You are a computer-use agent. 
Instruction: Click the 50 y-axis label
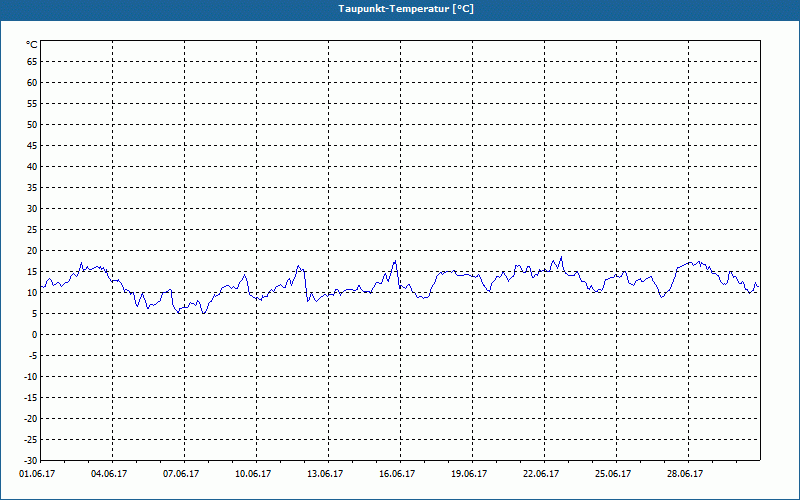click(32, 124)
